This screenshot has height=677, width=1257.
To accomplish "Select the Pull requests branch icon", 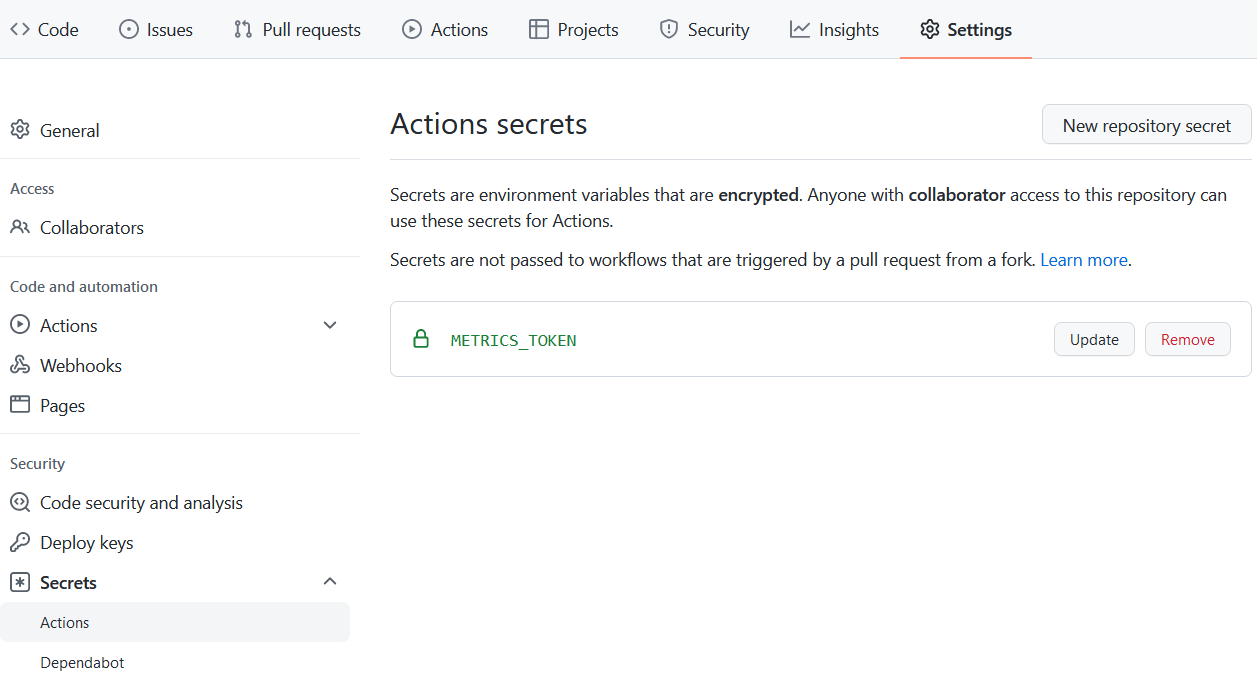I will click(241, 29).
